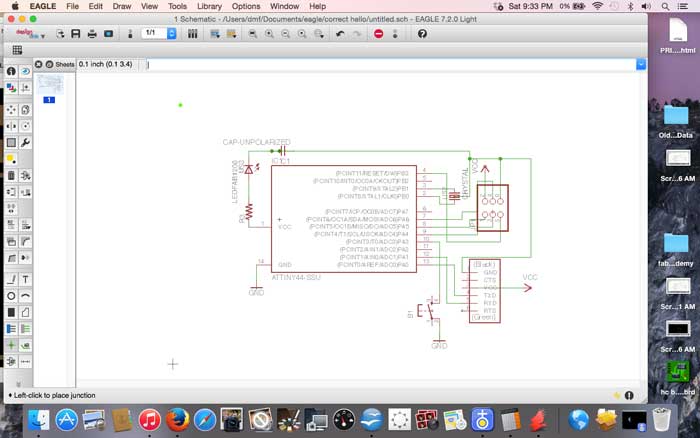Open the Run ULP dropdown

(231, 34)
